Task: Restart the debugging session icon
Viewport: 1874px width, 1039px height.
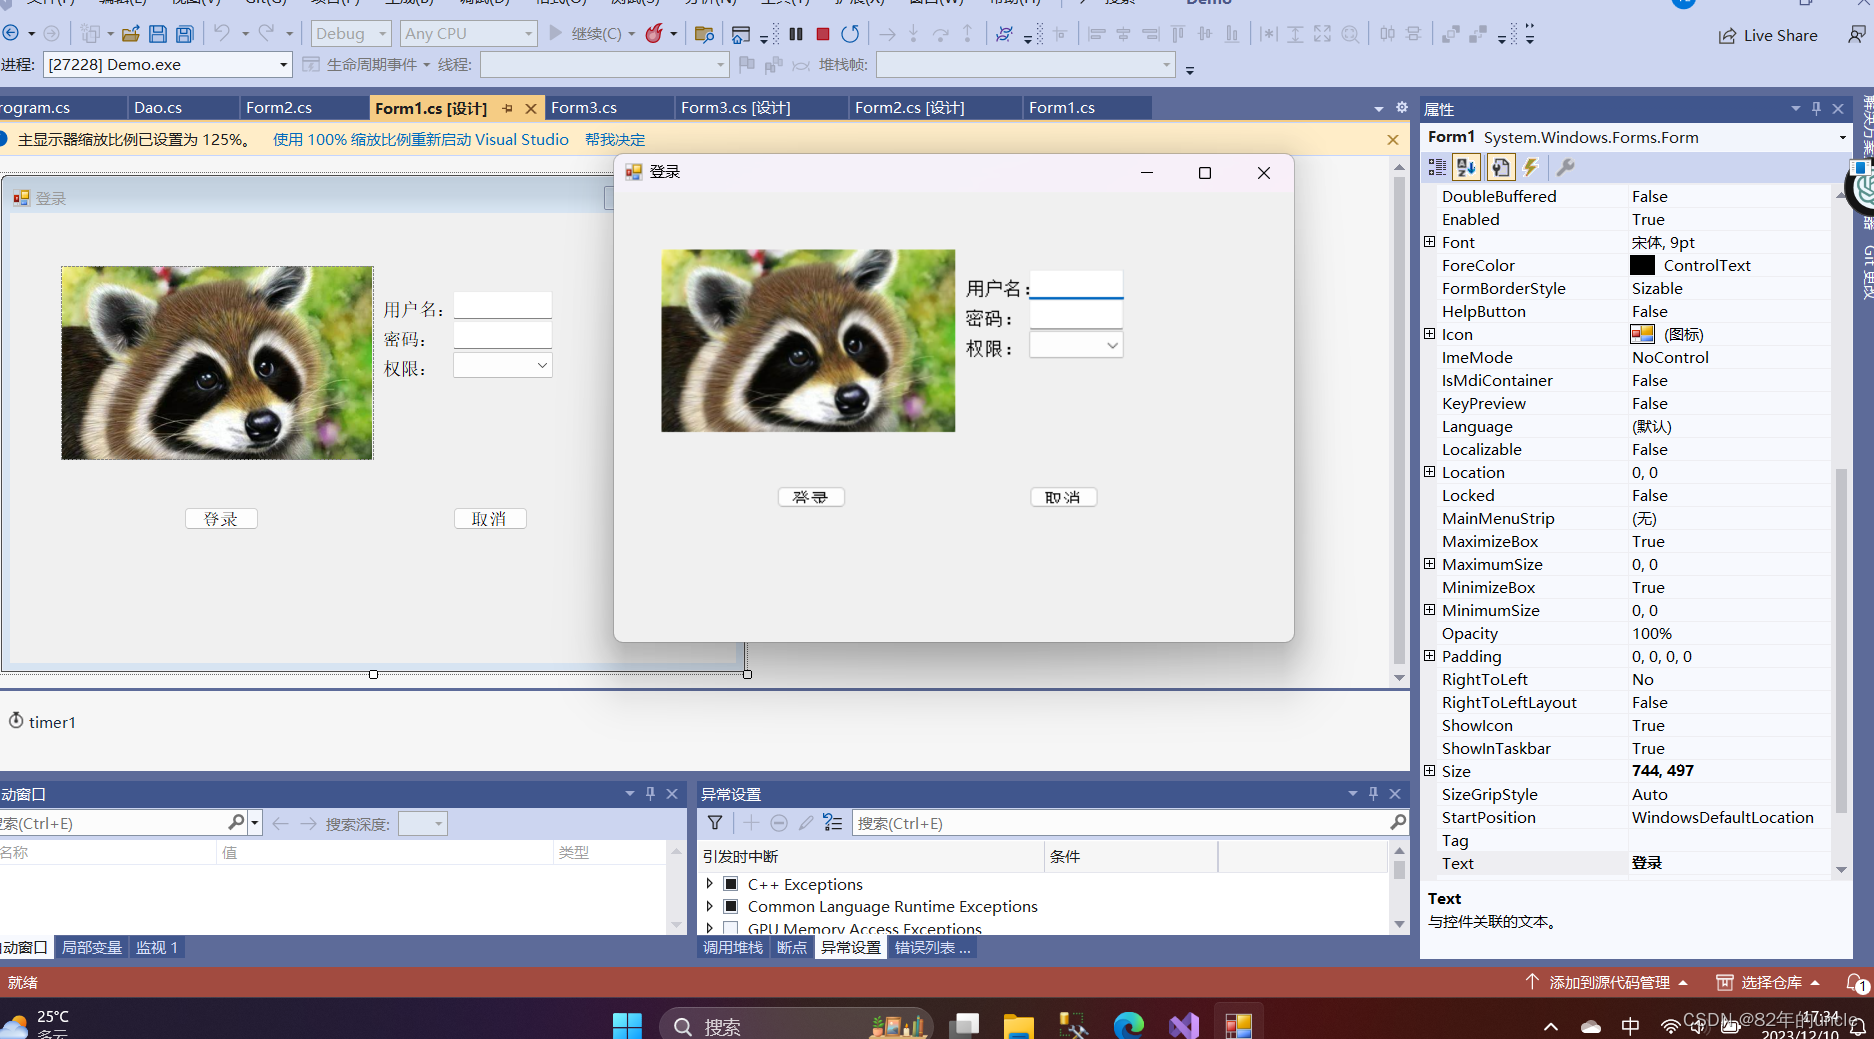Action: (850, 33)
